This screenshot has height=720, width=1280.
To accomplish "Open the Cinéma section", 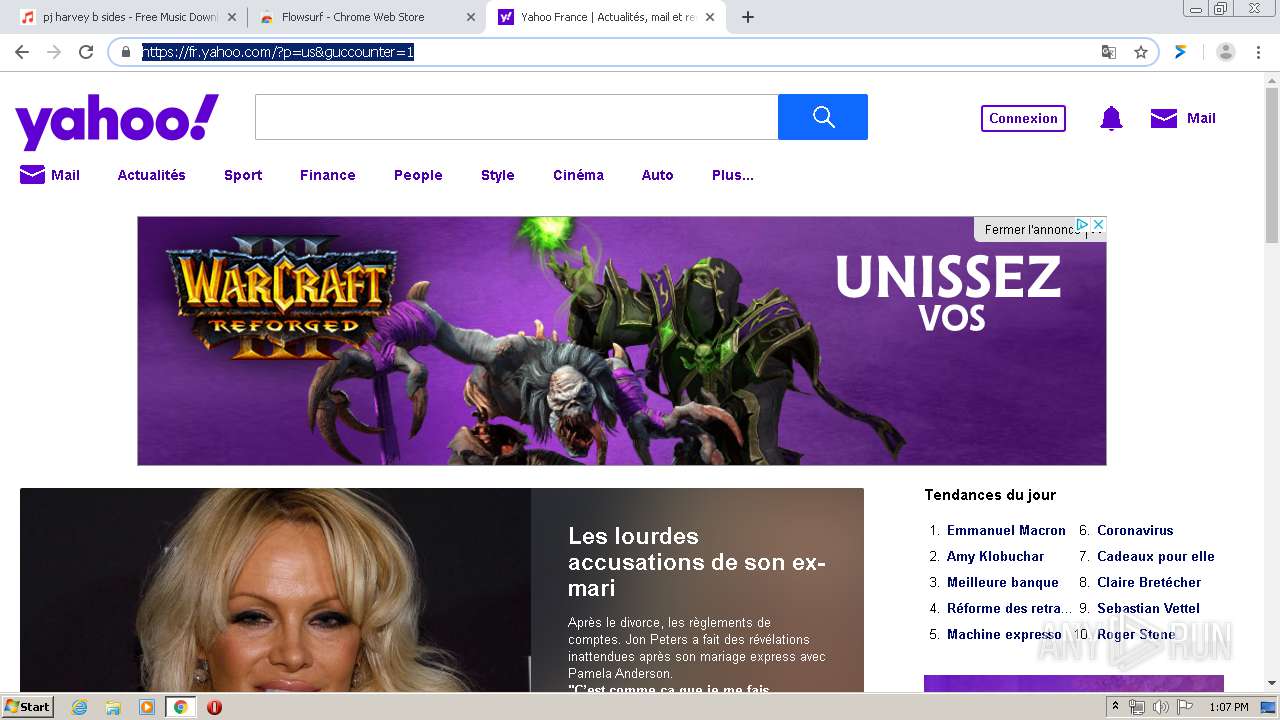I will [578, 175].
